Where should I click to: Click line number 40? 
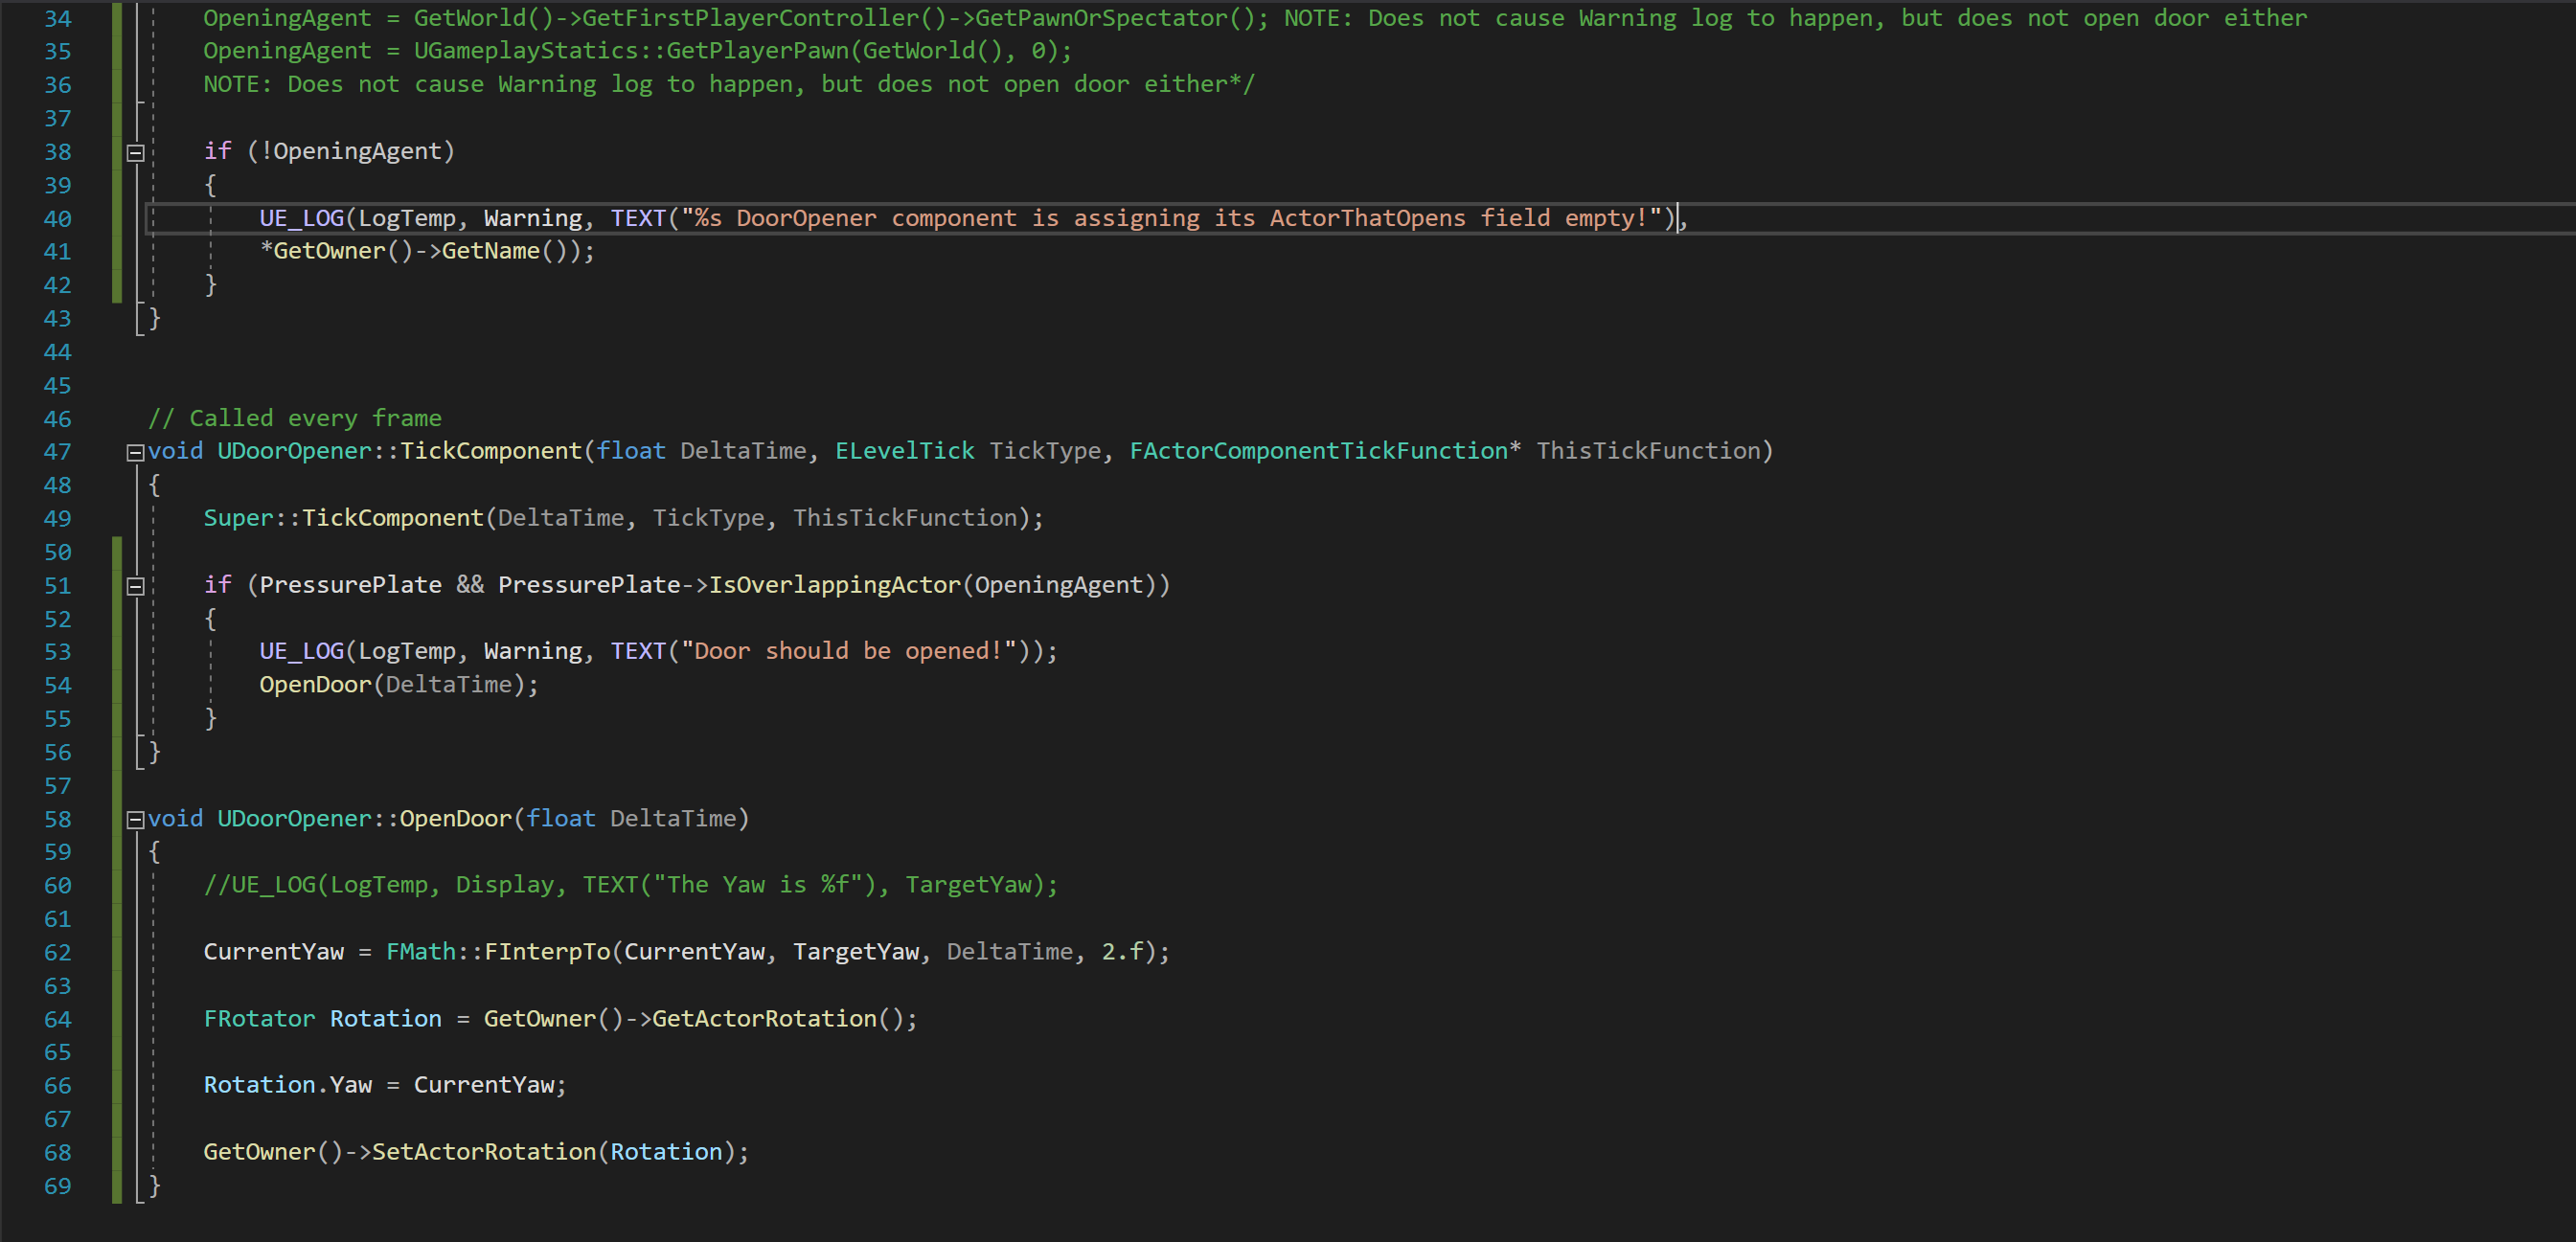point(58,219)
